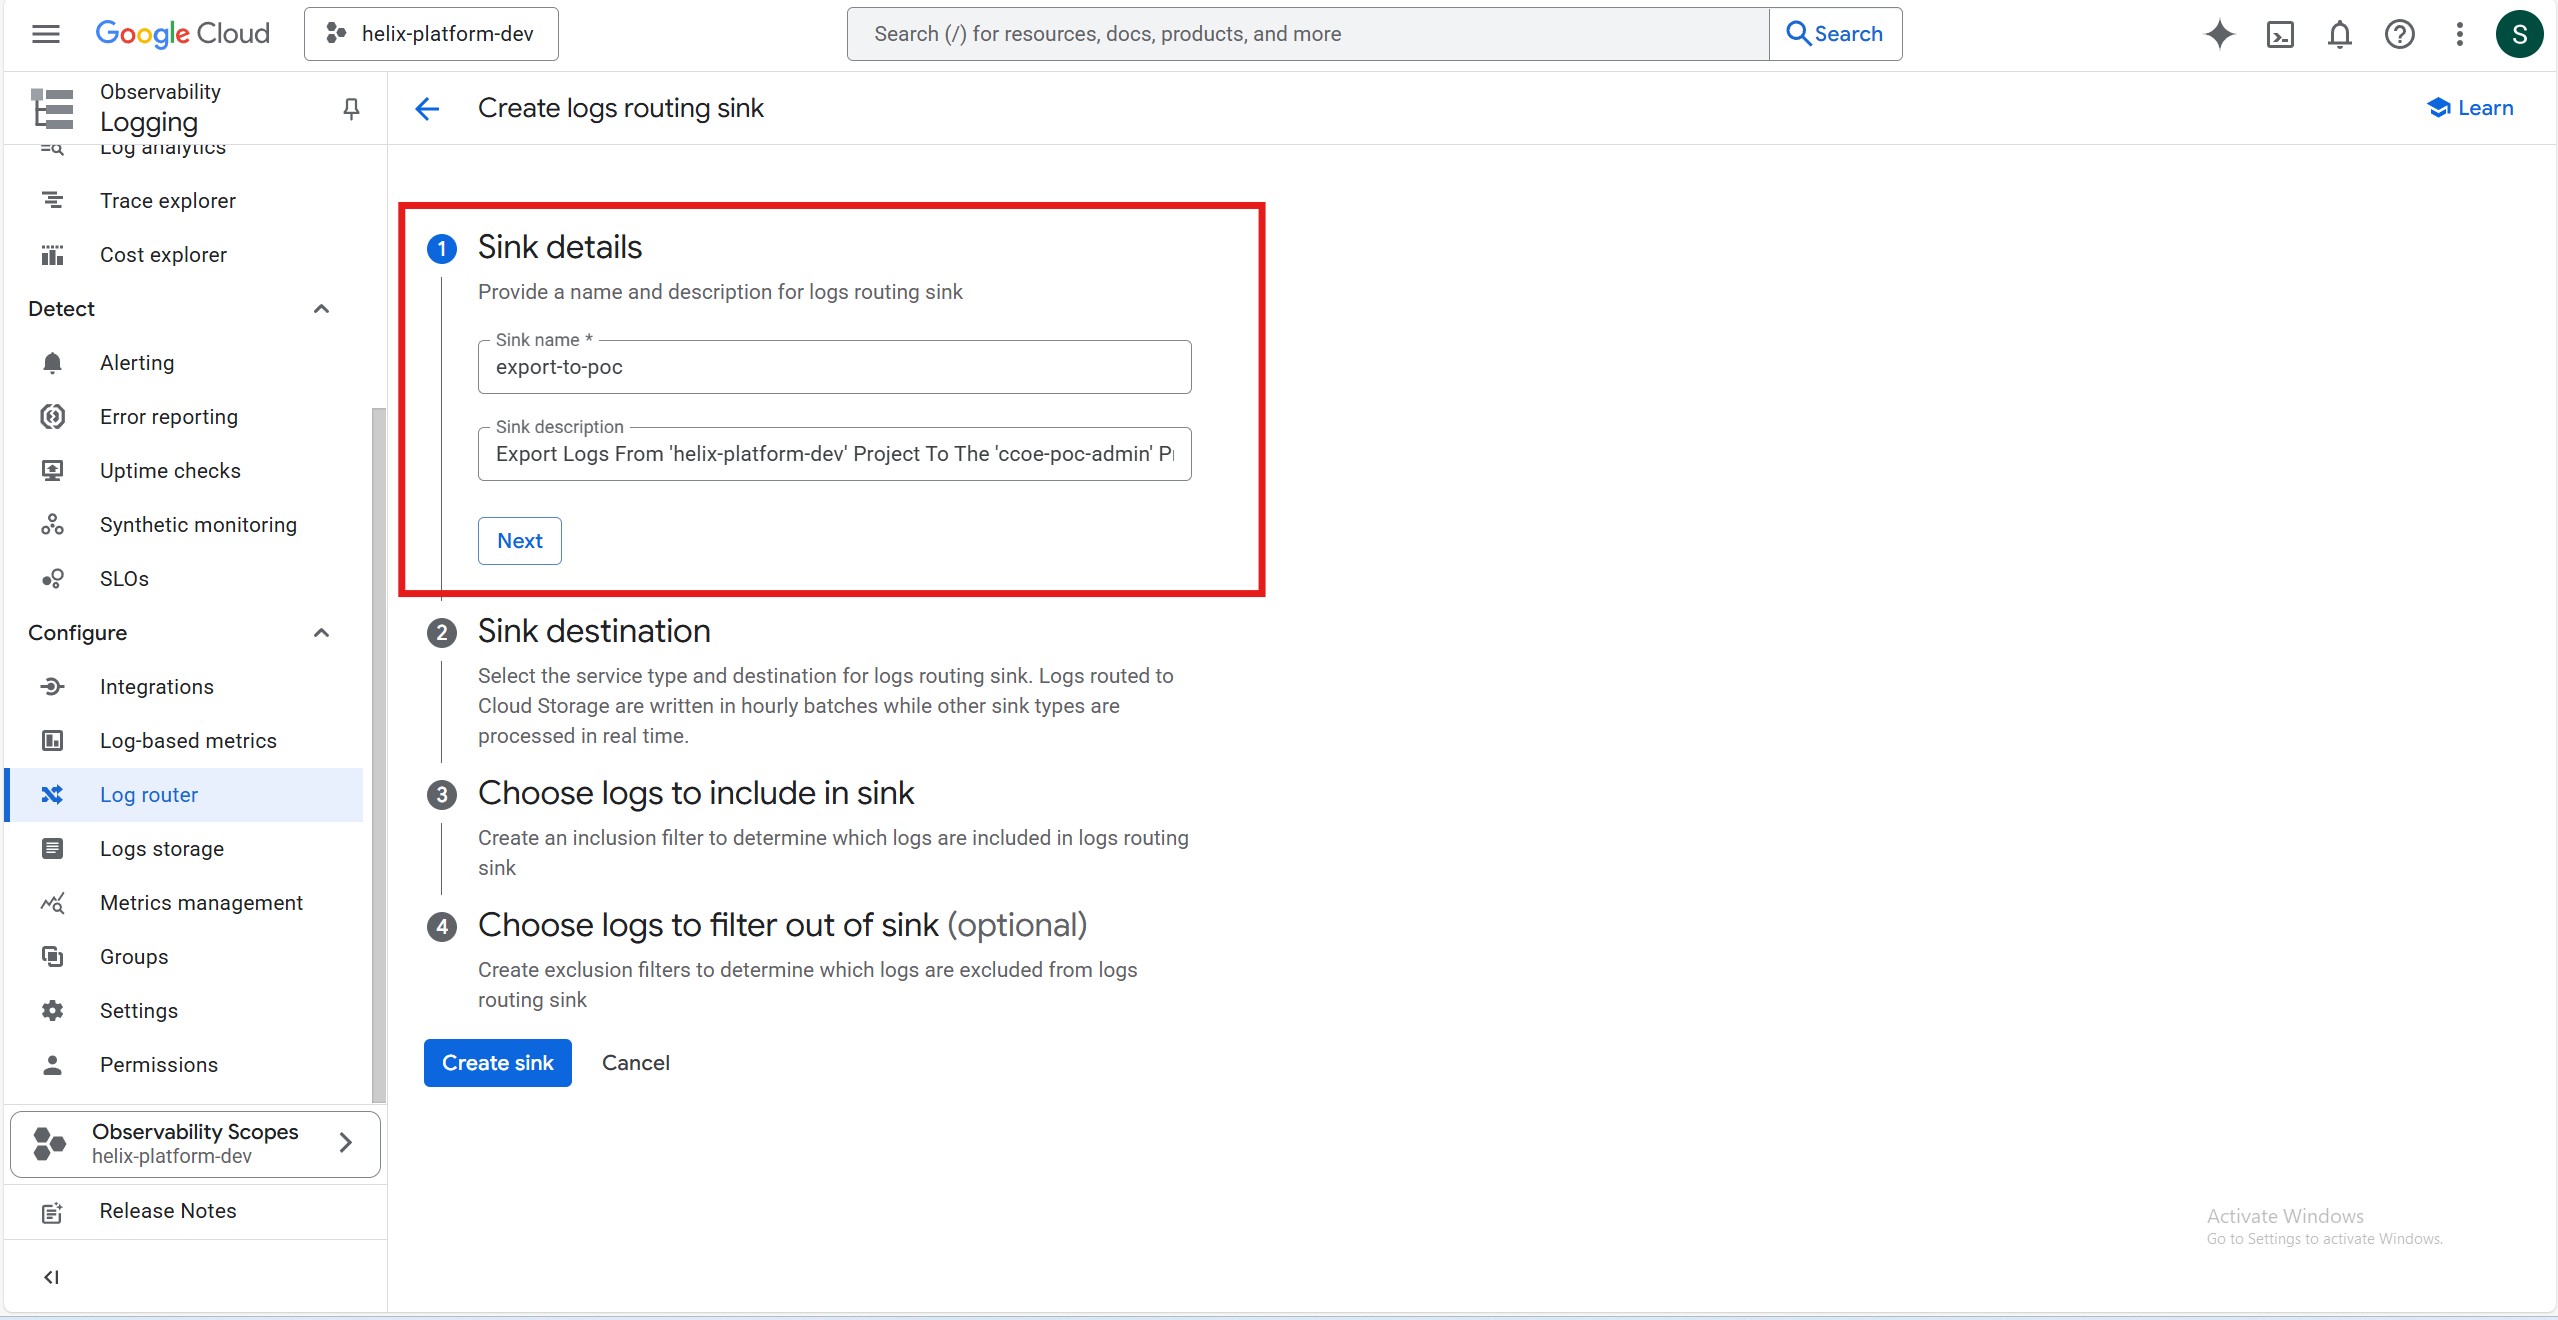Go back using the blue arrow
This screenshot has height=1320, width=2558.
[427, 108]
